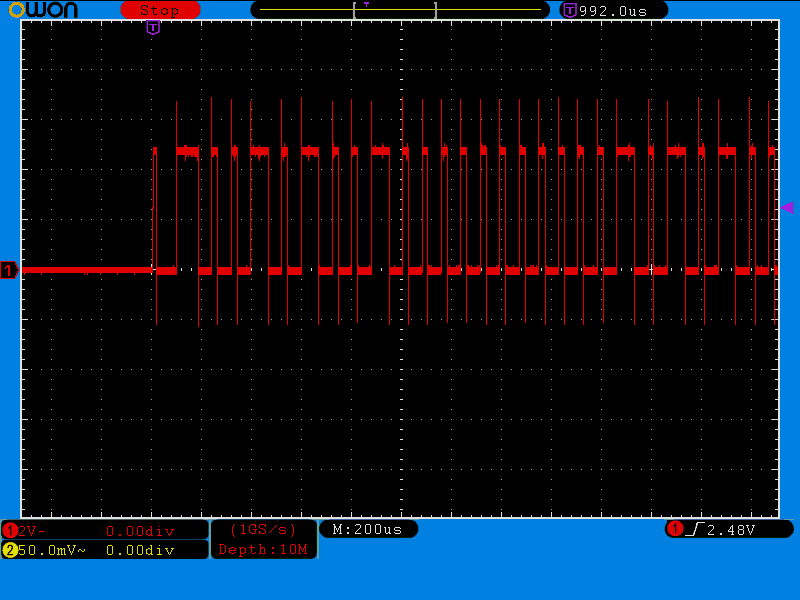Open the Depth:10M record length setting
The height and width of the screenshot is (600, 800).
click(263, 549)
